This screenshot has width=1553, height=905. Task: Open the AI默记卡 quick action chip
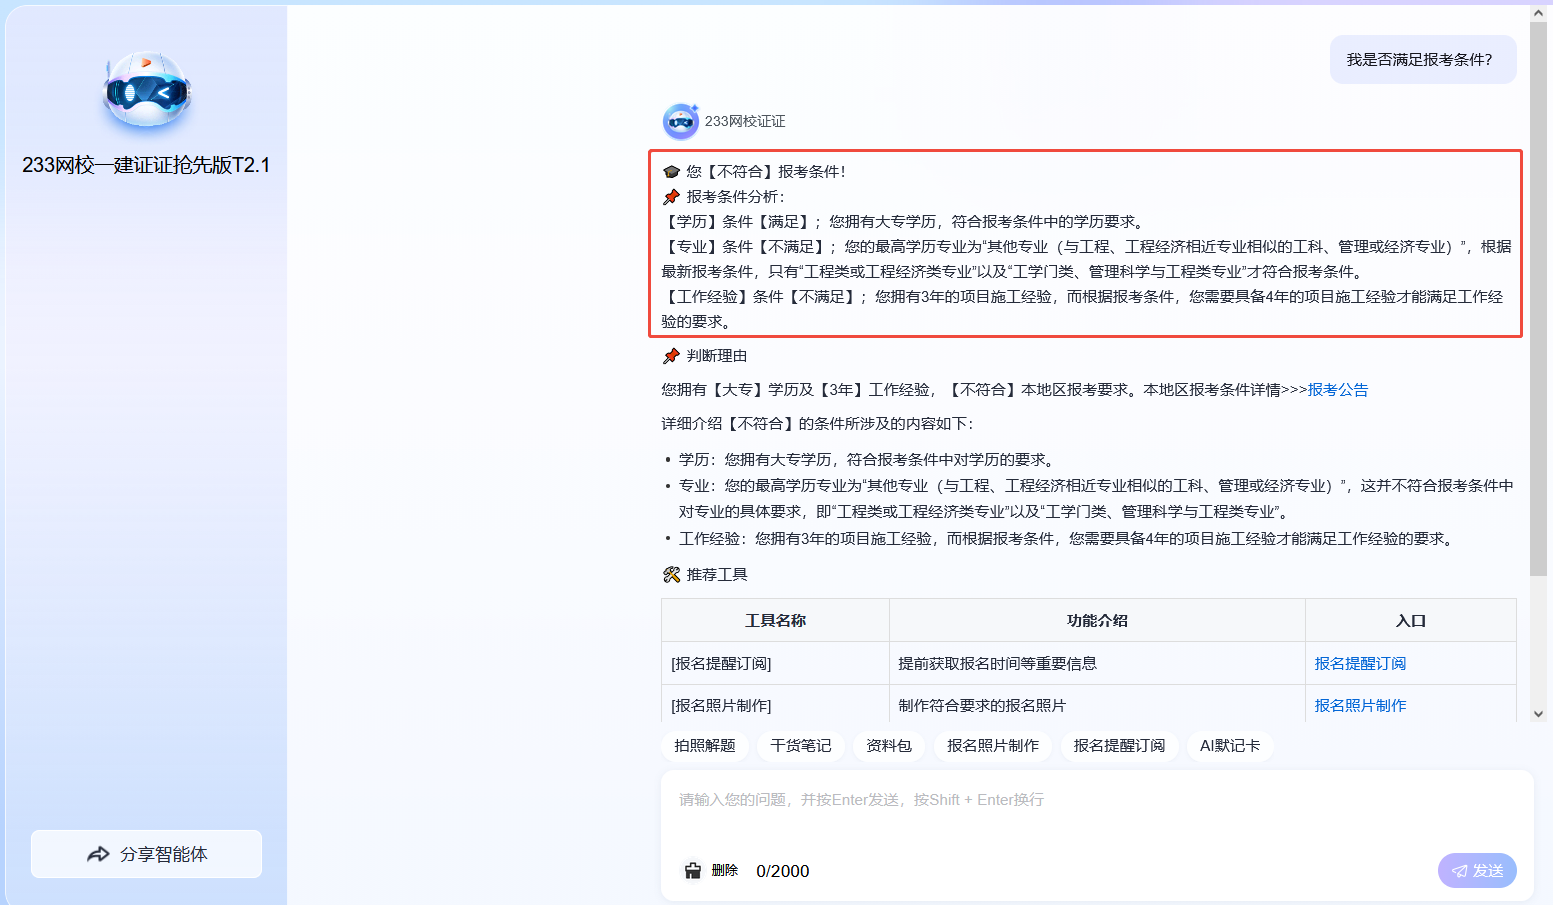(x=1230, y=746)
